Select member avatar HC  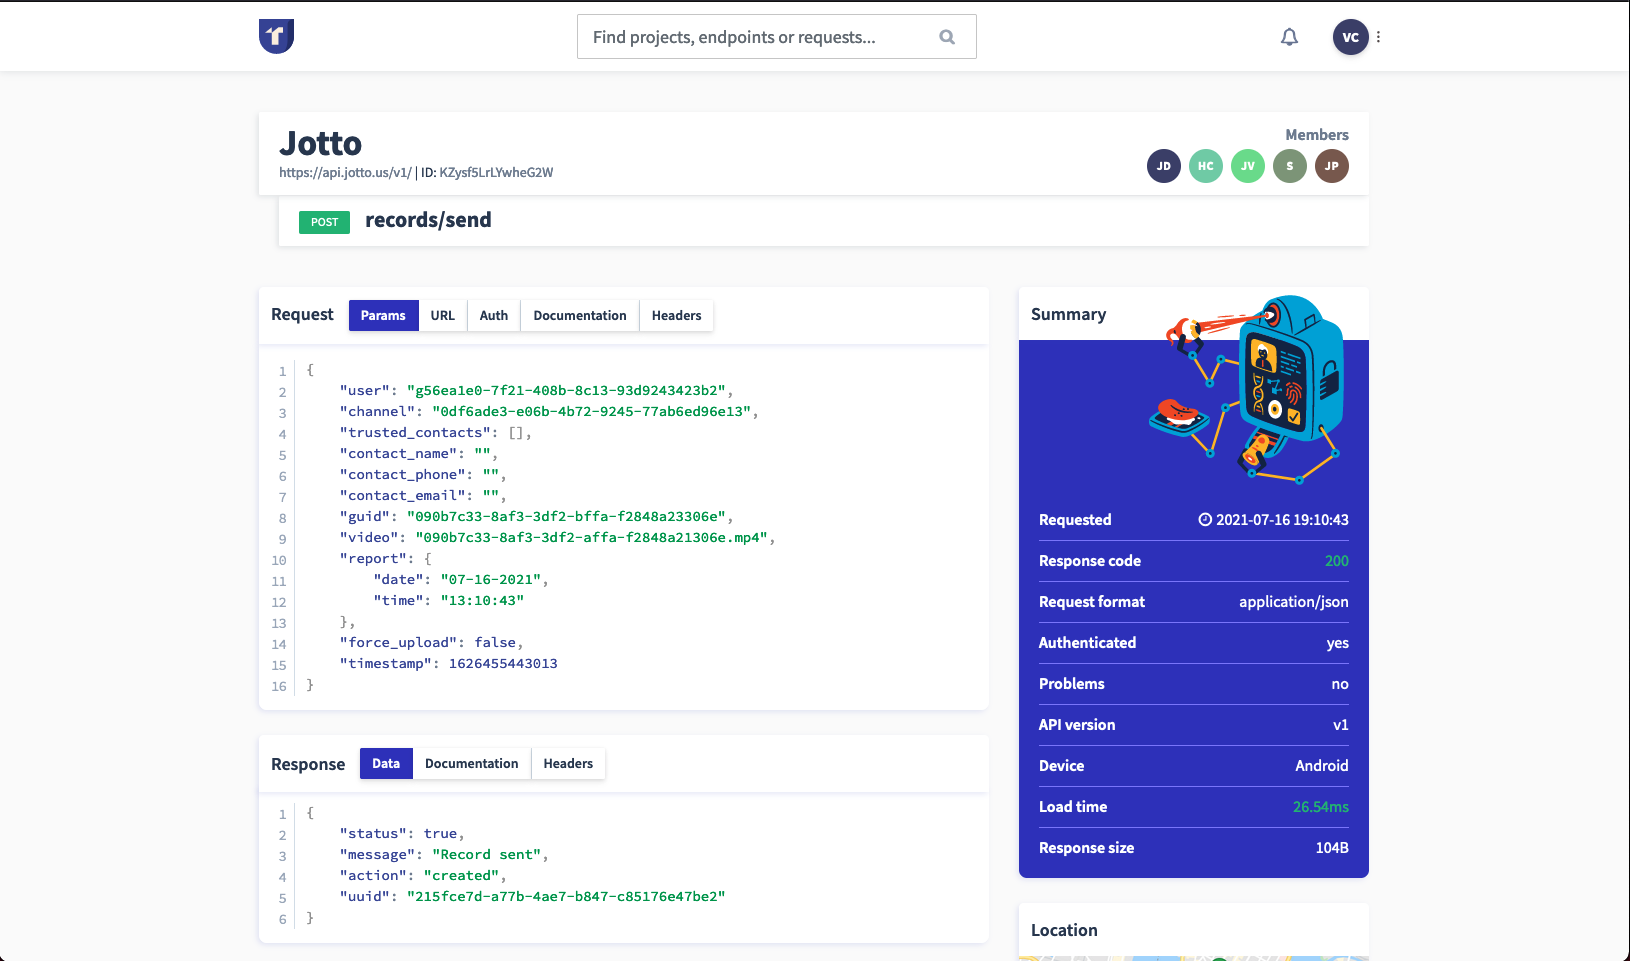[x=1206, y=166]
